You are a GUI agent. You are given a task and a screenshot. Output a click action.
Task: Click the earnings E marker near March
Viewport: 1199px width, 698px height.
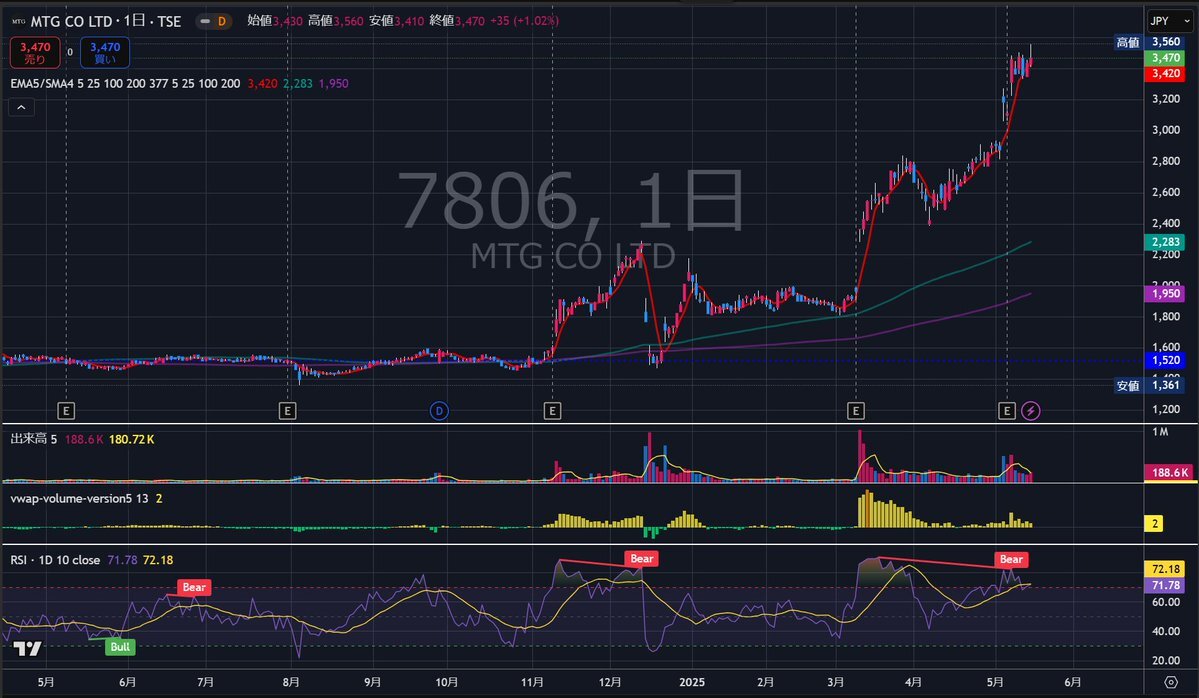[x=856, y=411]
